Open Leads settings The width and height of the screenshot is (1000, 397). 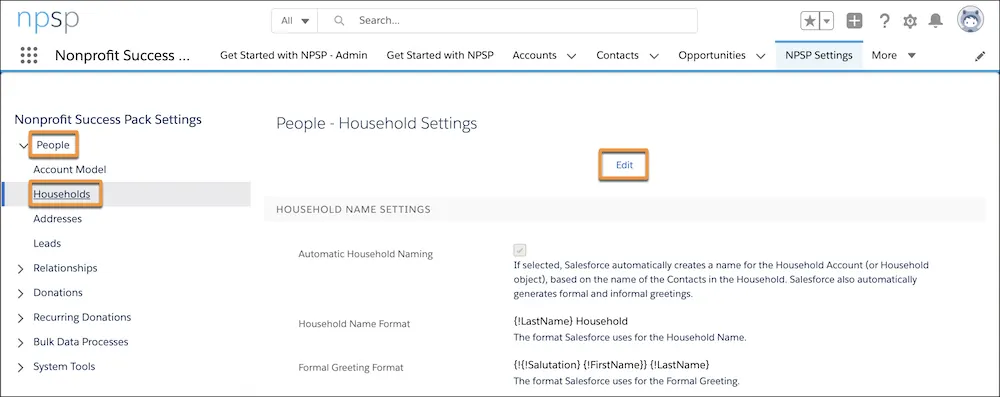[x=47, y=243]
